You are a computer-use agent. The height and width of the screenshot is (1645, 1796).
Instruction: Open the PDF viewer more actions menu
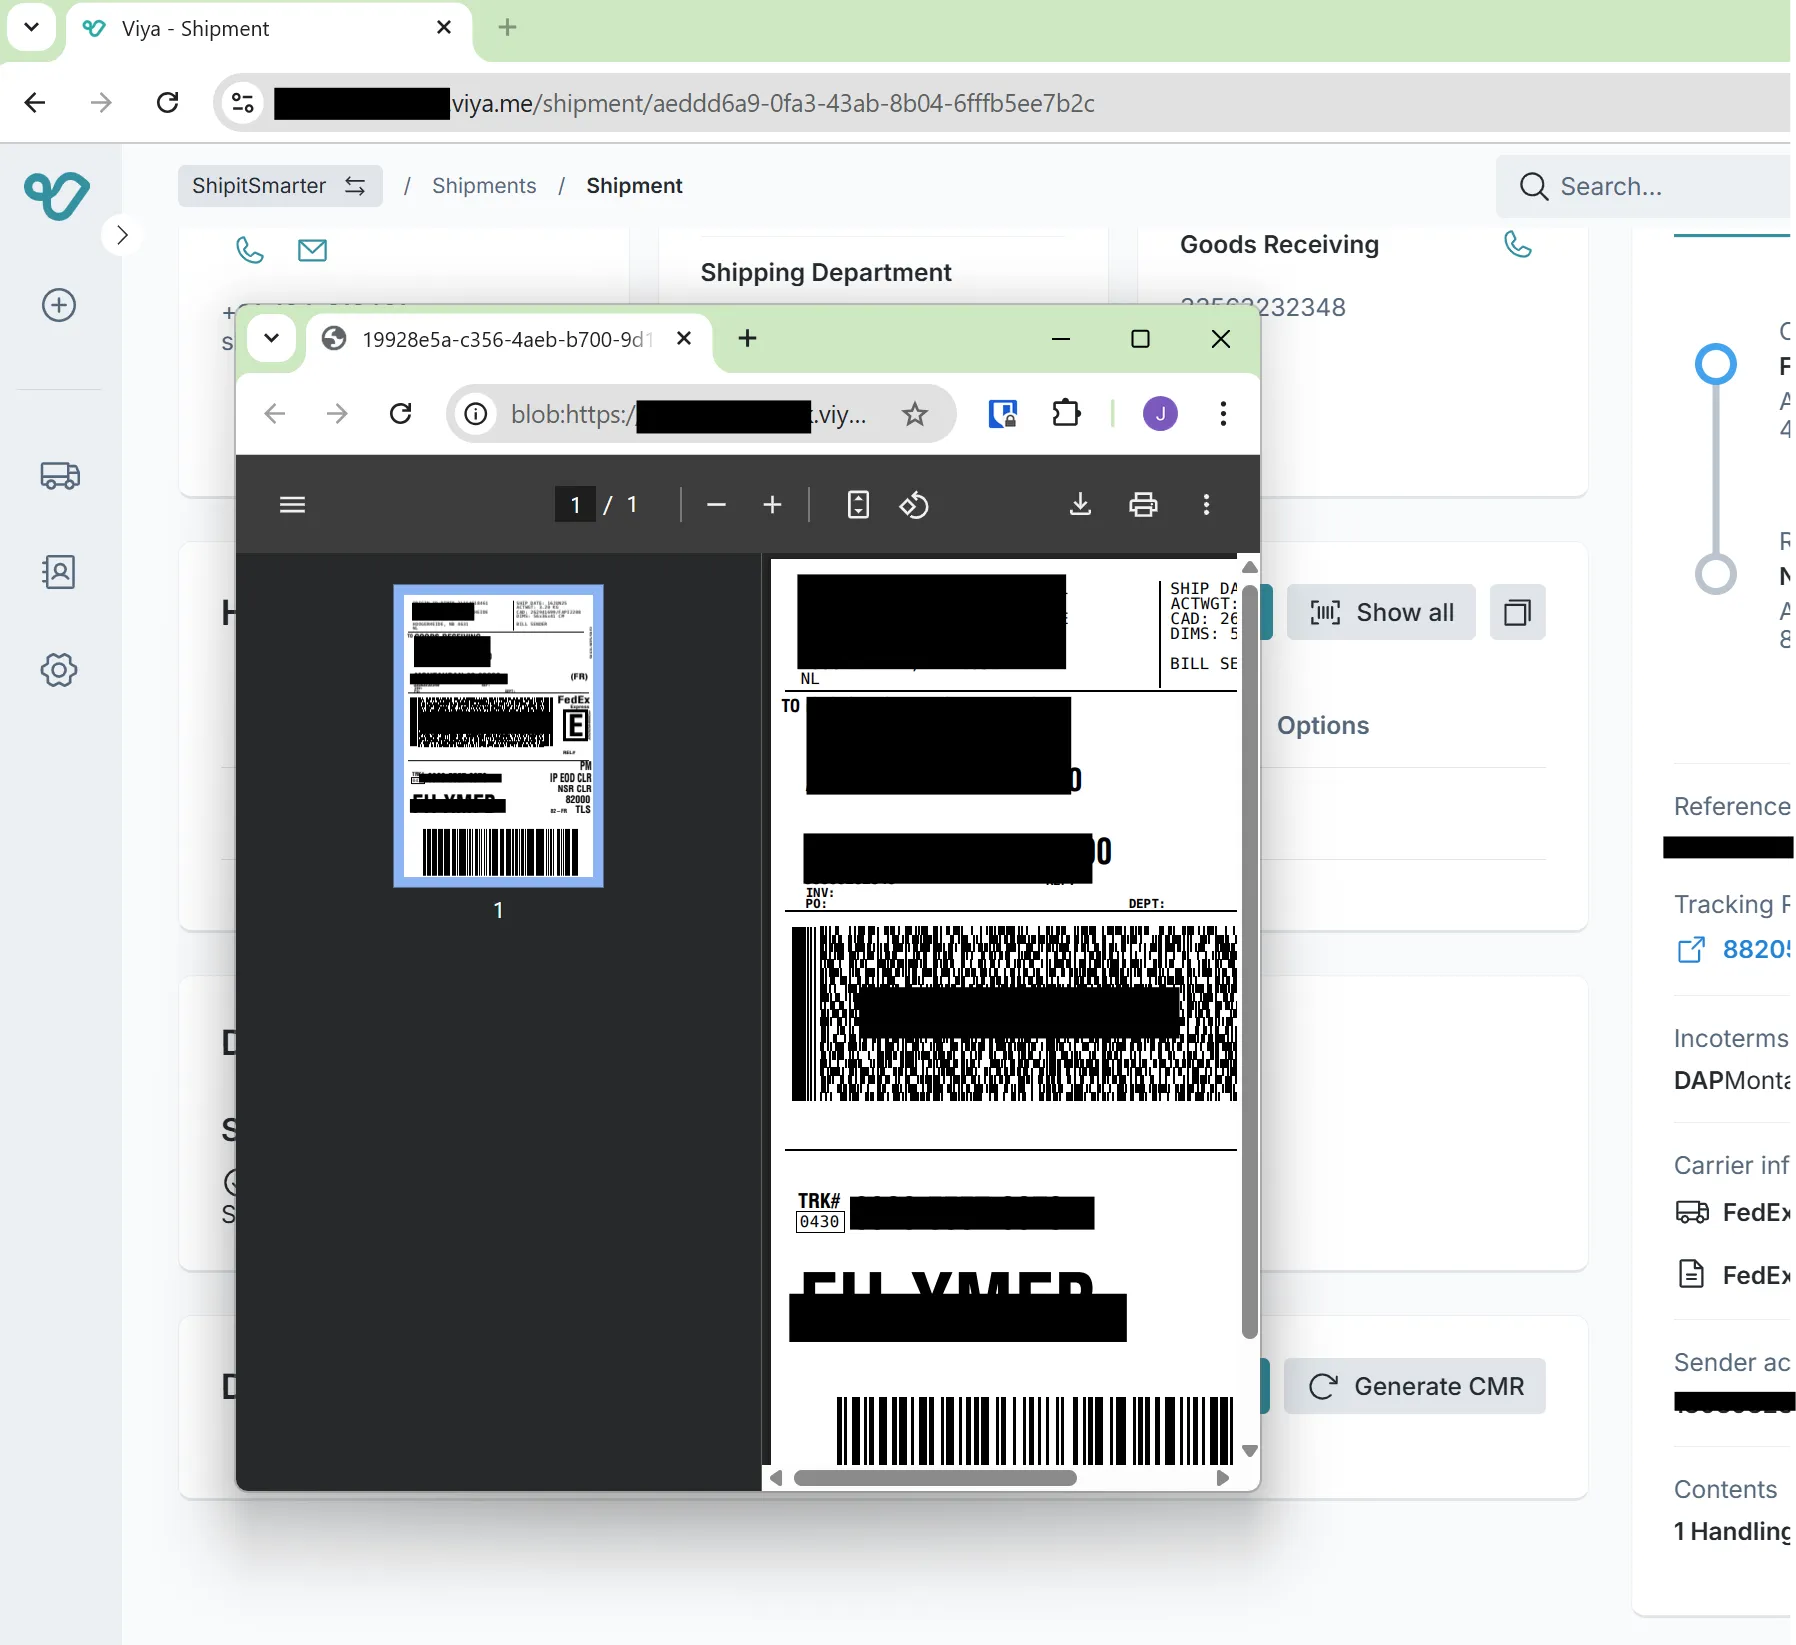pos(1207,505)
